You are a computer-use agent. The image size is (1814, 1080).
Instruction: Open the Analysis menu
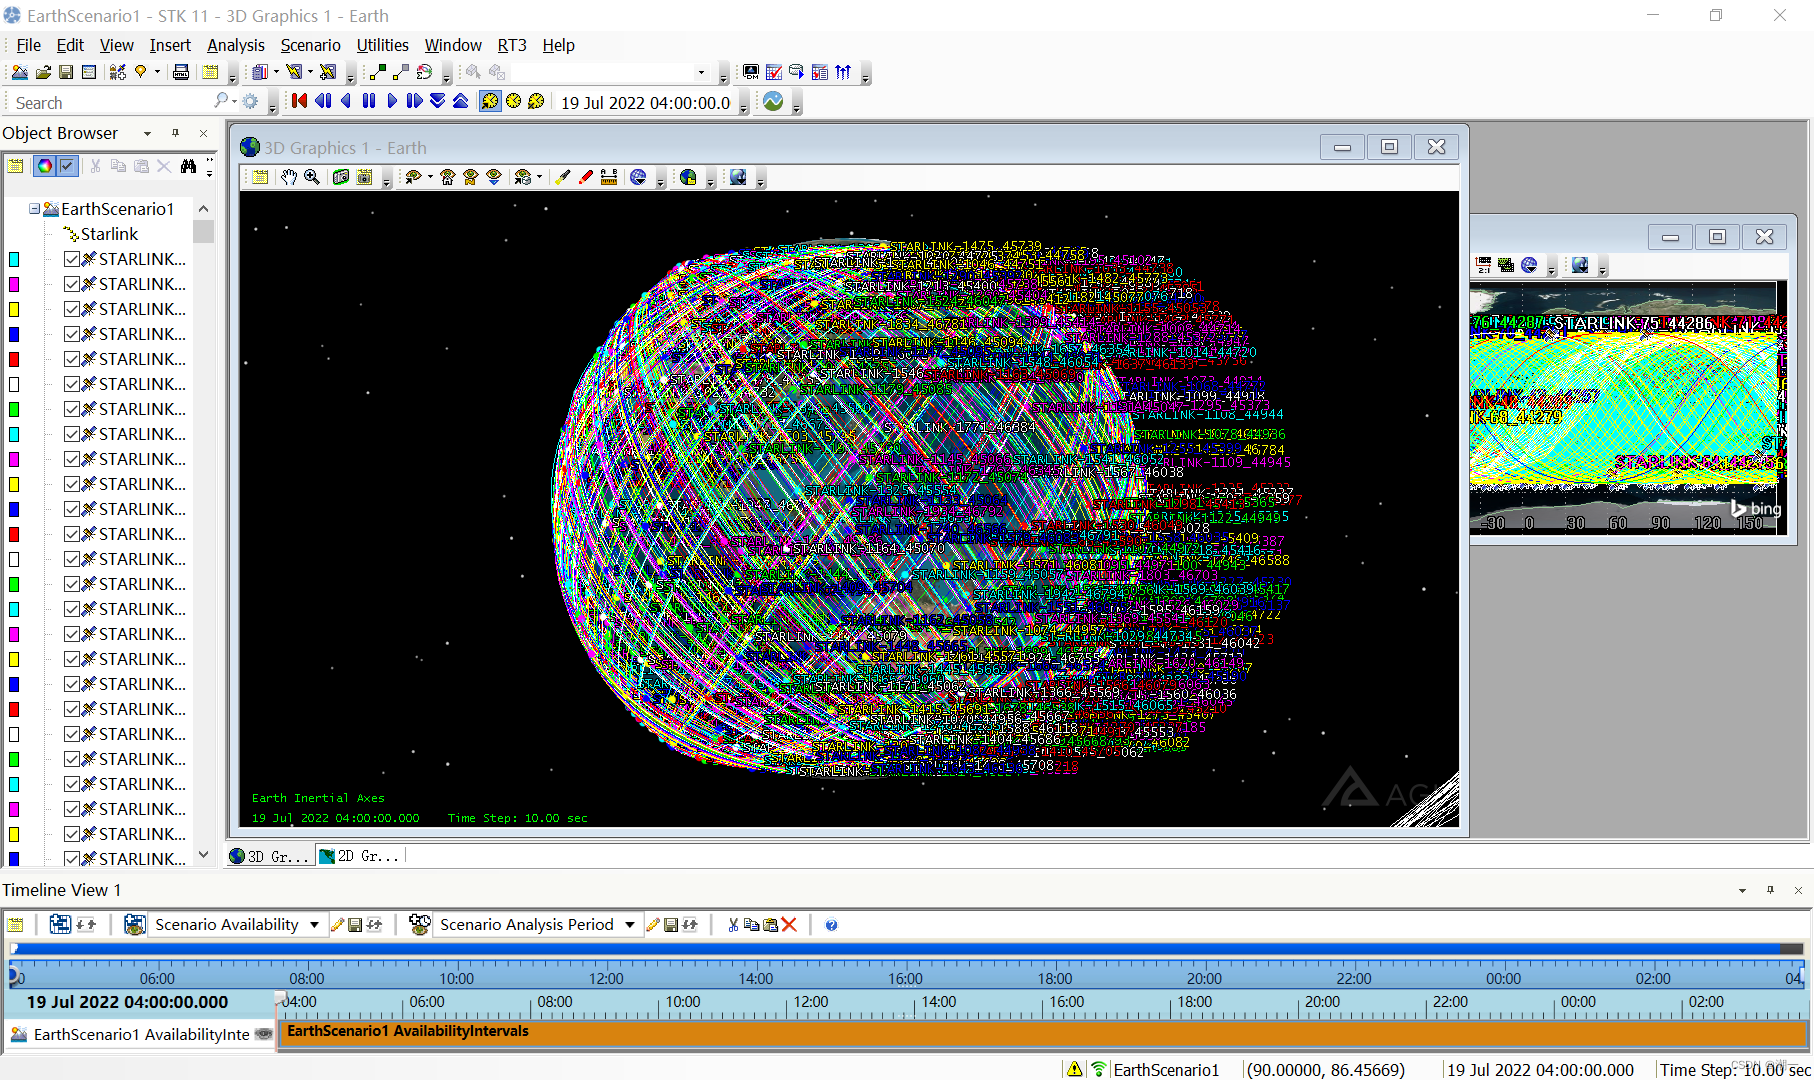pyautogui.click(x=235, y=45)
